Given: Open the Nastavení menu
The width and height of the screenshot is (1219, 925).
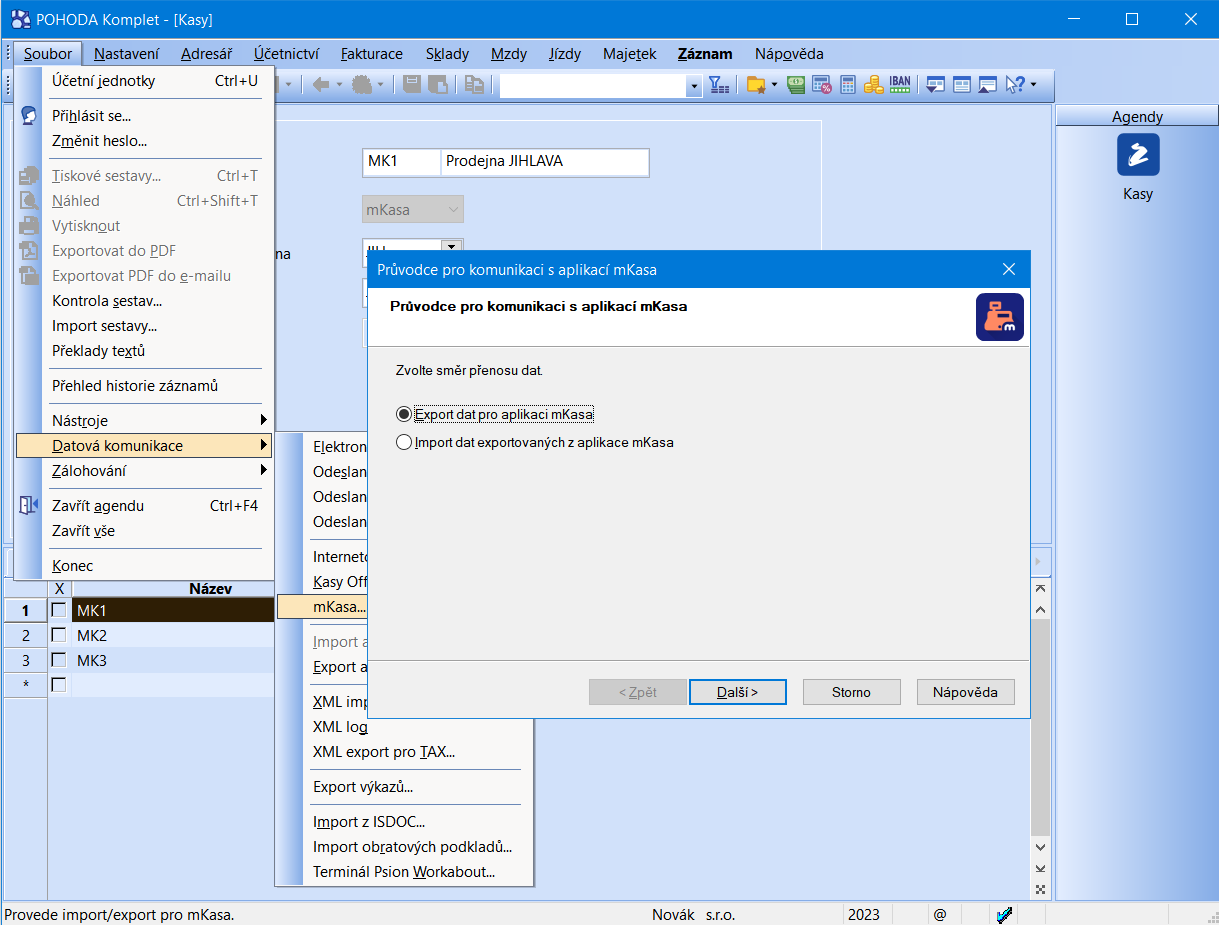Looking at the screenshot, I should coord(127,54).
